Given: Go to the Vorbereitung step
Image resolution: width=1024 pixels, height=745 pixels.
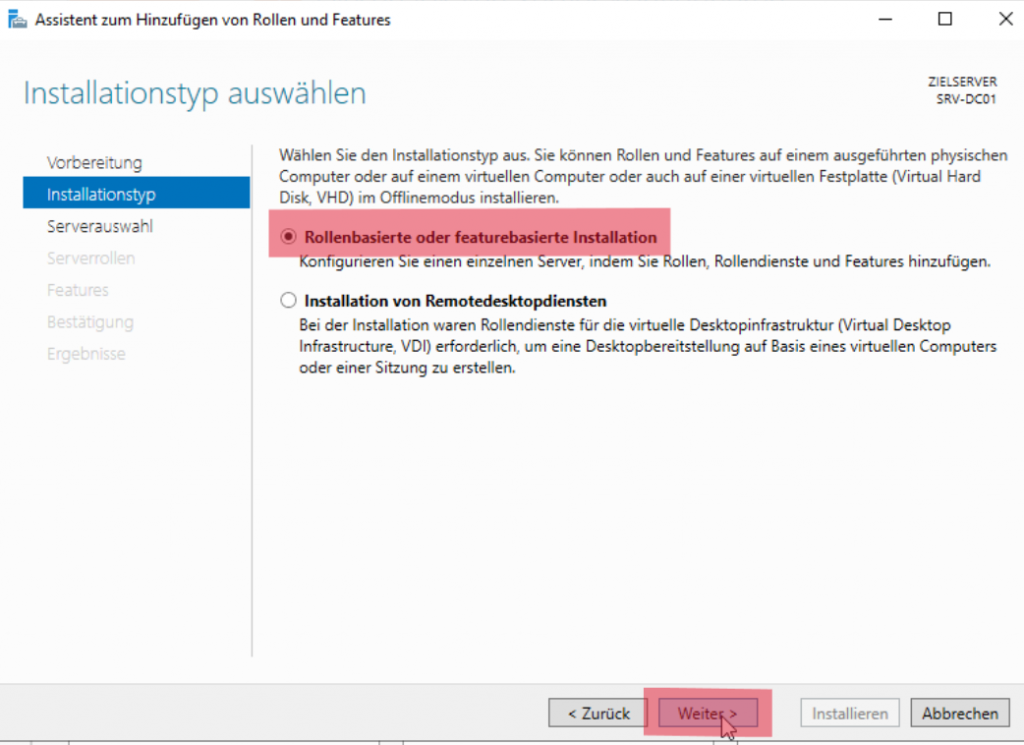Looking at the screenshot, I should coord(94,162).
